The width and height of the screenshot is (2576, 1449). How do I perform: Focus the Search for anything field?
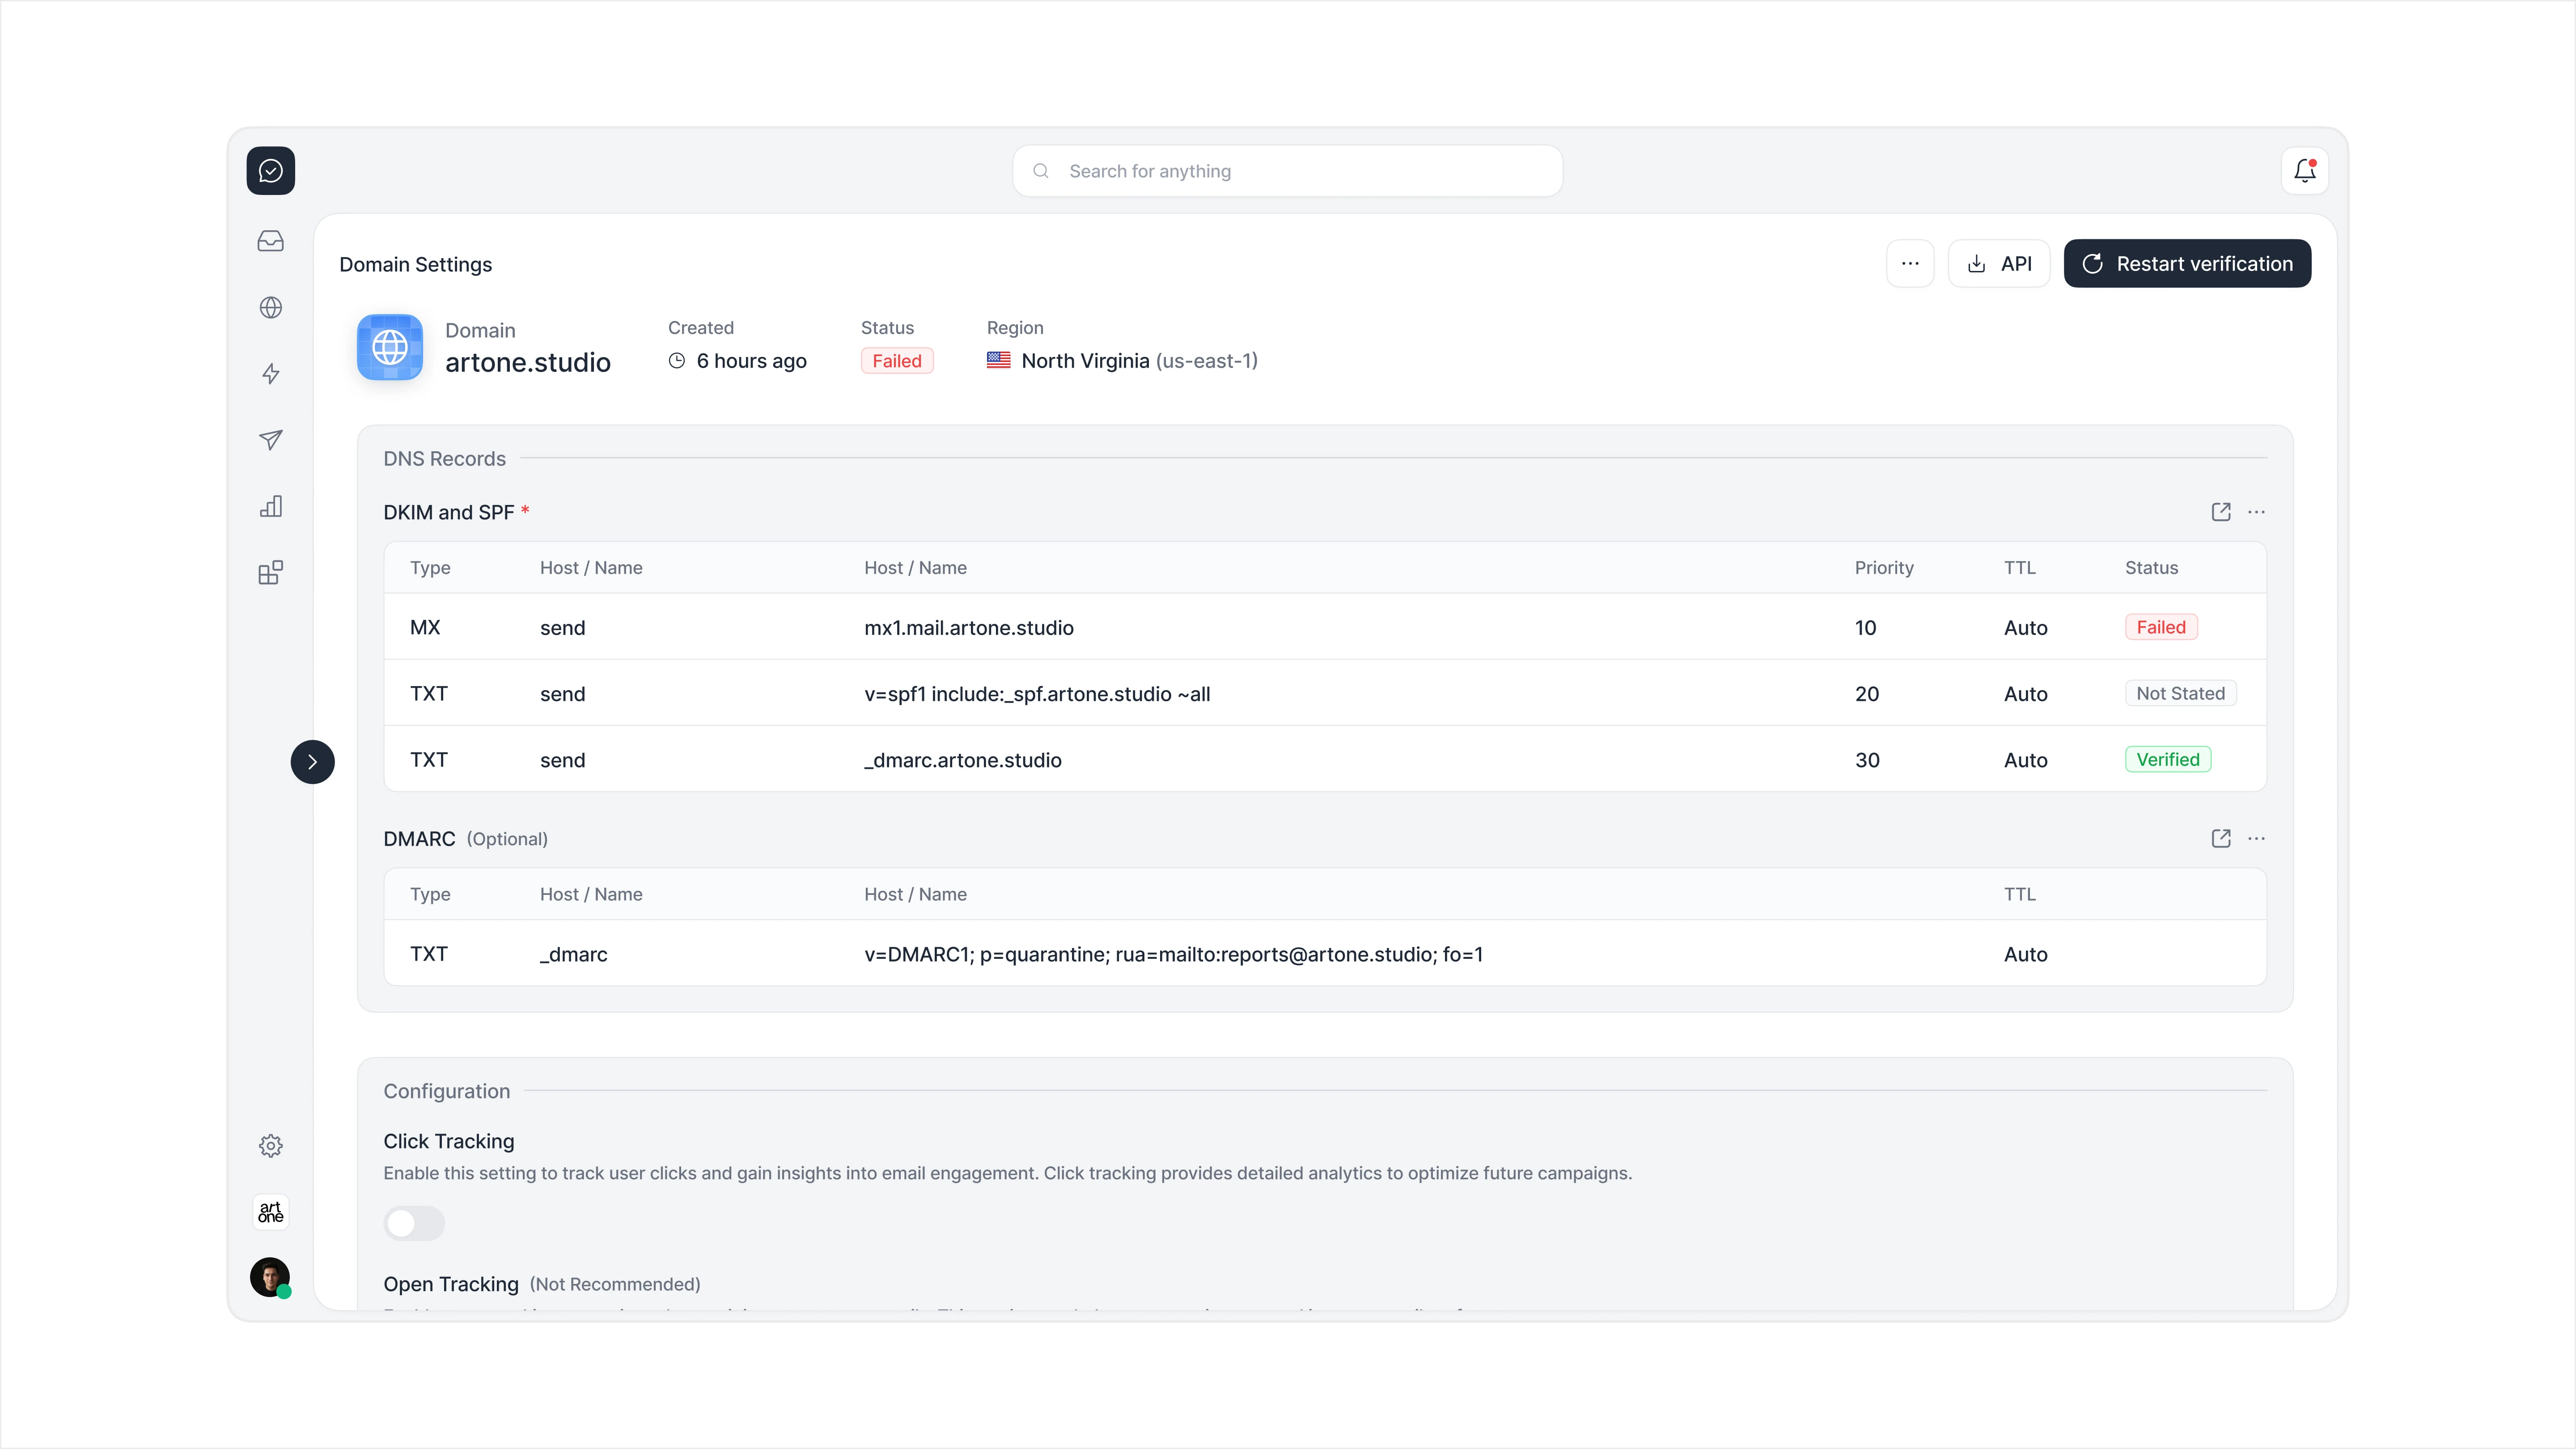[1287, 171]
